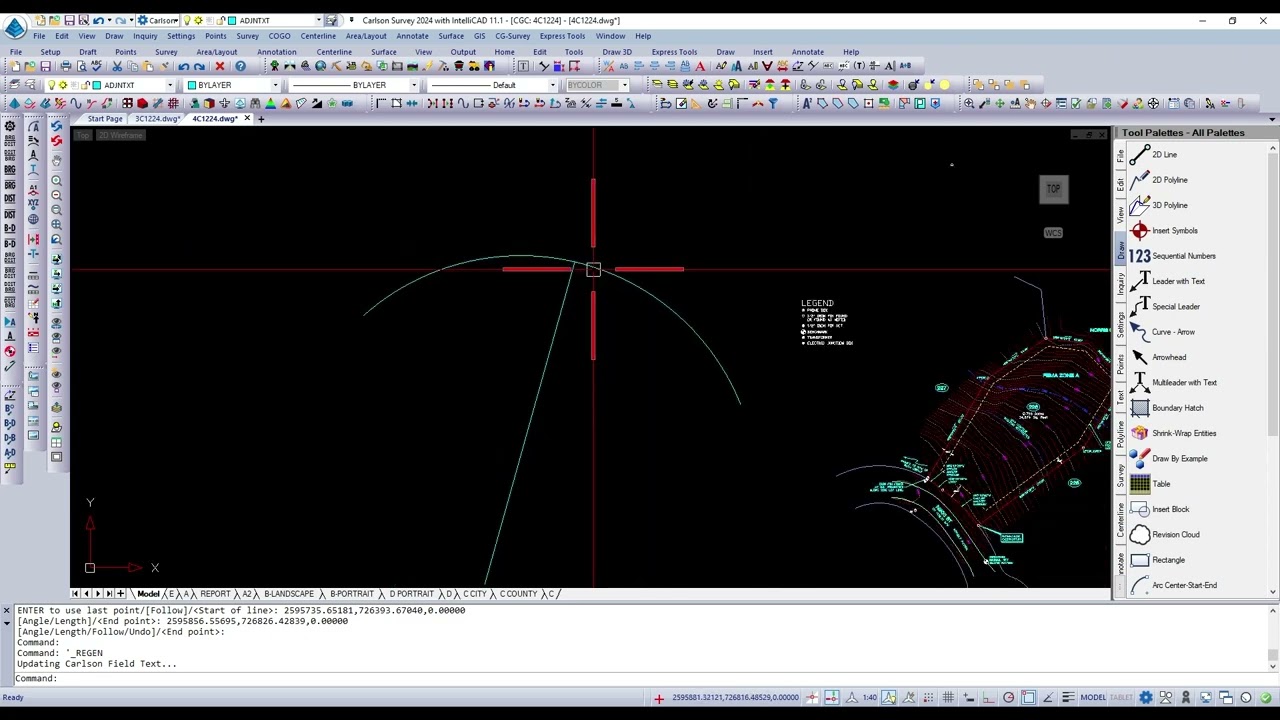
Task: Click the 1:40 annotation scale in status bar
Action: pyautogui.click(x=870, y=697)
